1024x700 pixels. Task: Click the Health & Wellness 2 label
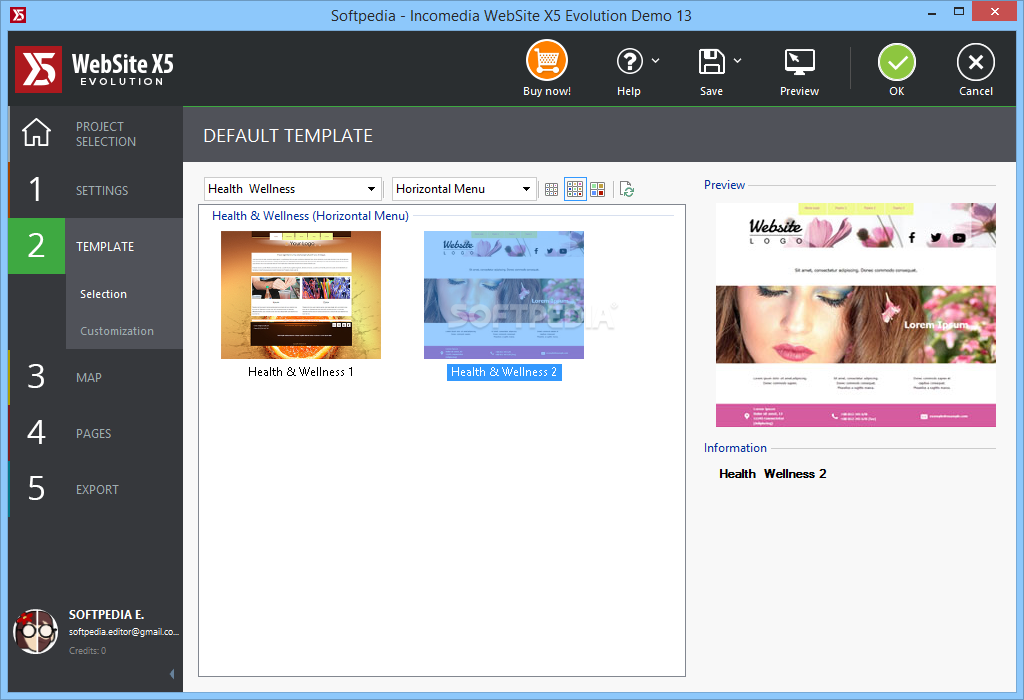point(504,372)
